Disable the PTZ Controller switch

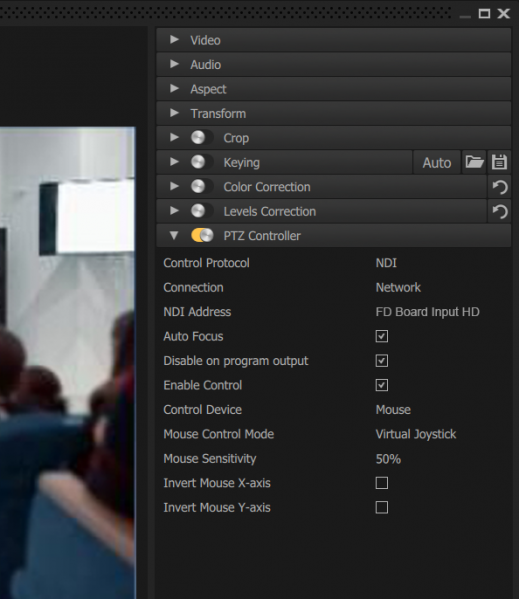click(x=202, y=236)
